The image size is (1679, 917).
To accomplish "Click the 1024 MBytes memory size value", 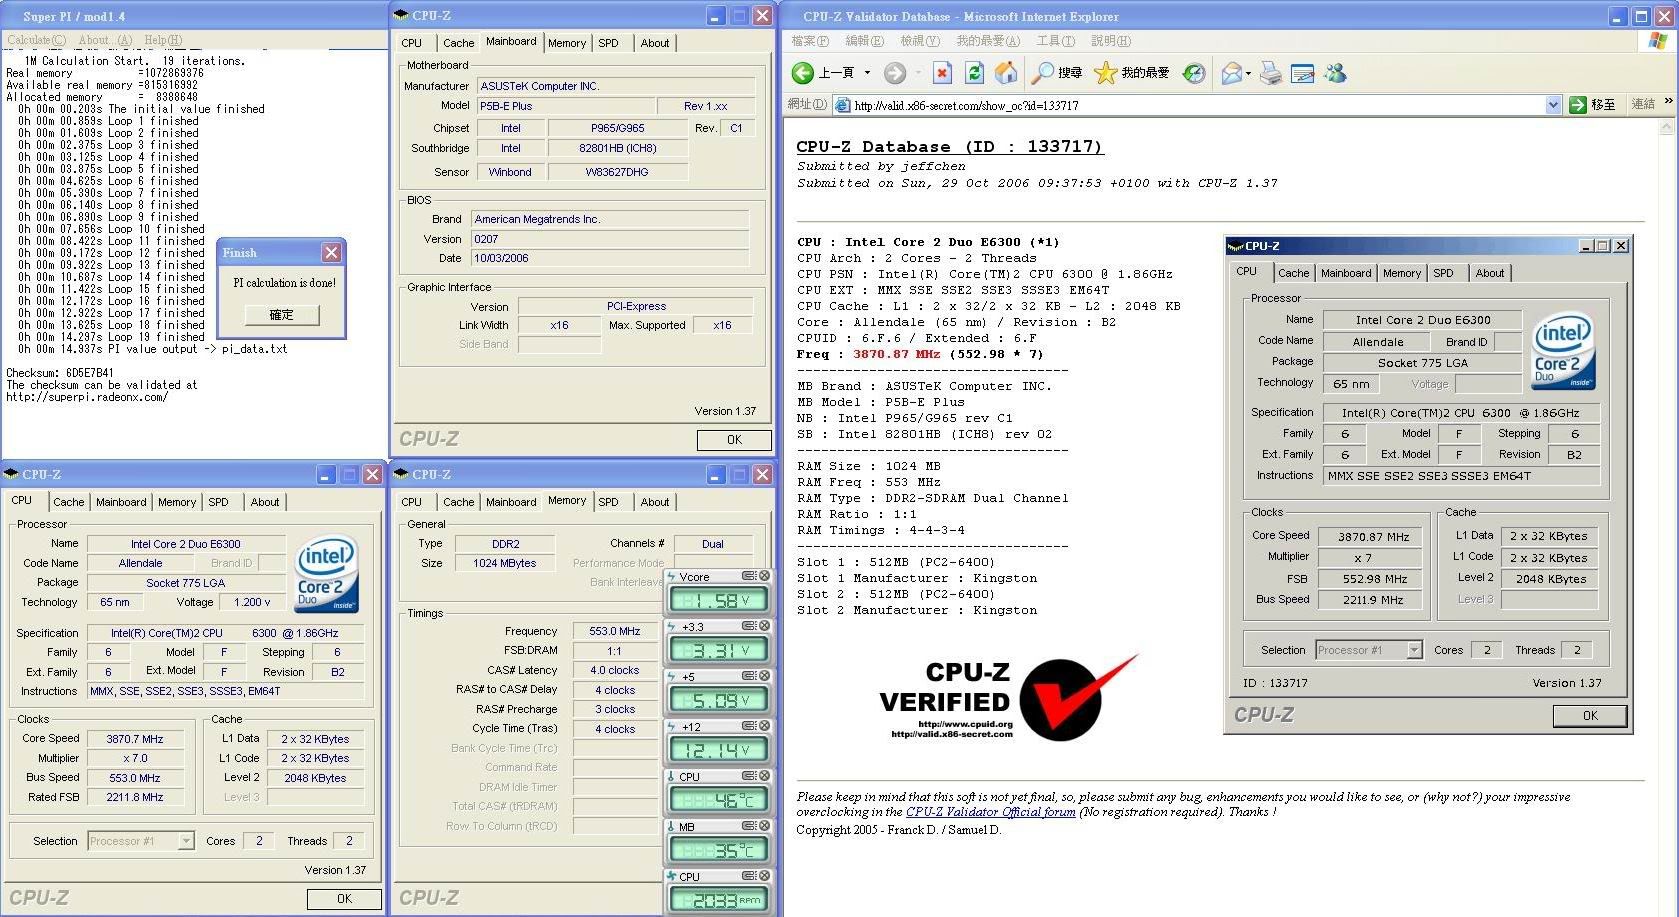I will coord(504,563).
